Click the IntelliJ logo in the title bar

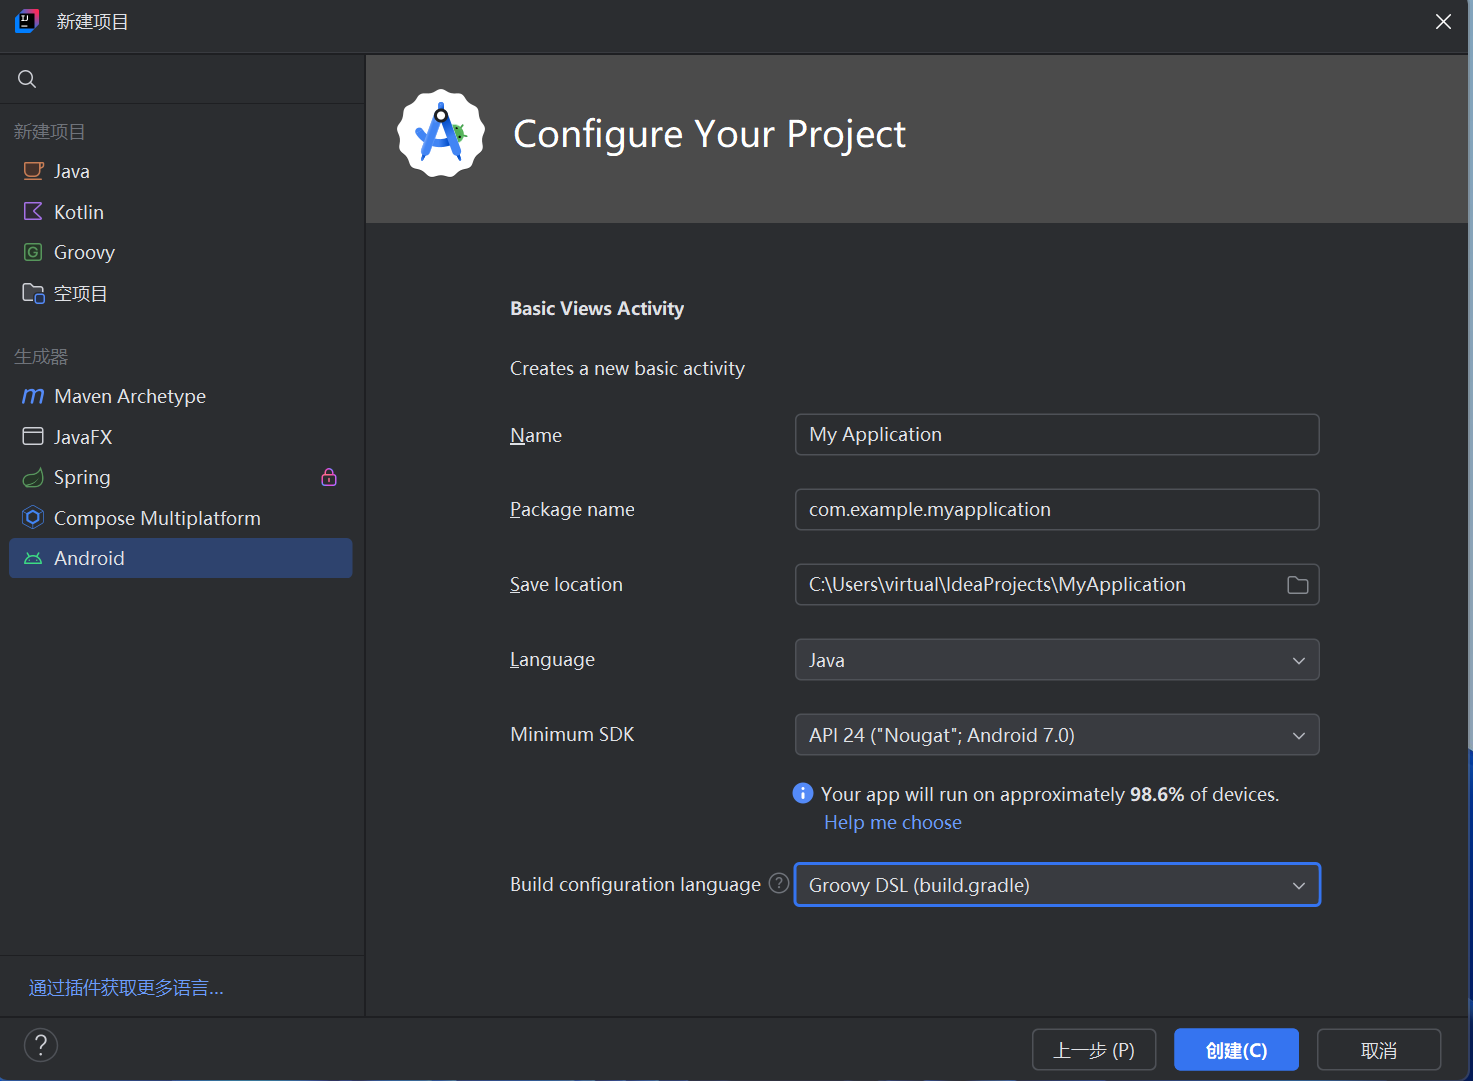[27, 21]
